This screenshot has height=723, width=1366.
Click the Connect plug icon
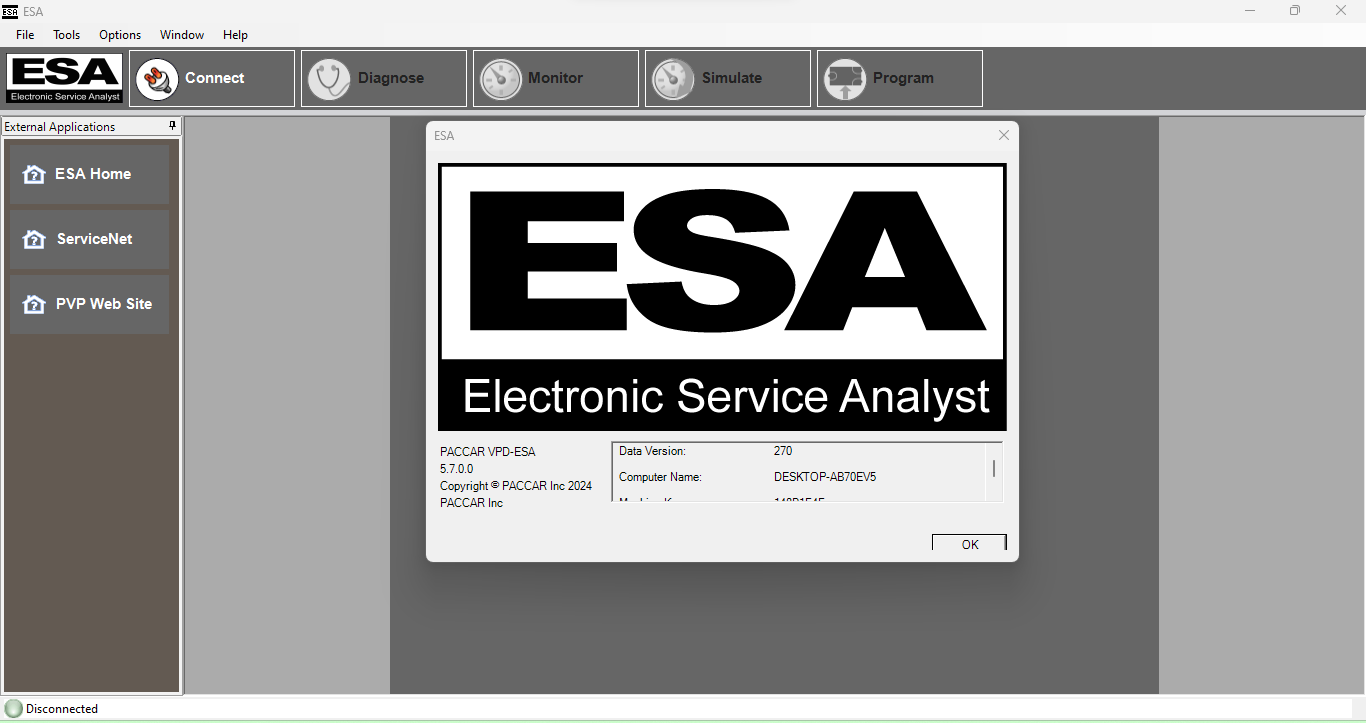(x=156, y=79)
